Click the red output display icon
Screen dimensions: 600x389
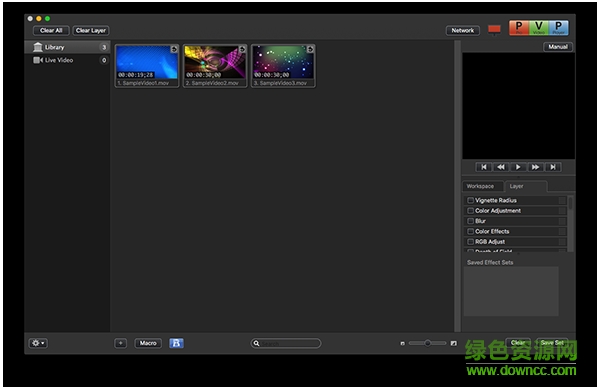pos(494,29)
